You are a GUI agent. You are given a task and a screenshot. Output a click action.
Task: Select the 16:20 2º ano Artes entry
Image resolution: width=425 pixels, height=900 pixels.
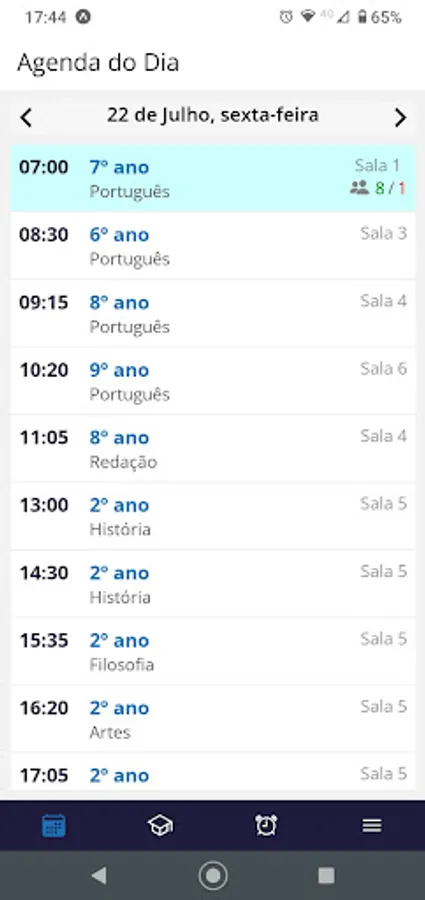(212, 719)
